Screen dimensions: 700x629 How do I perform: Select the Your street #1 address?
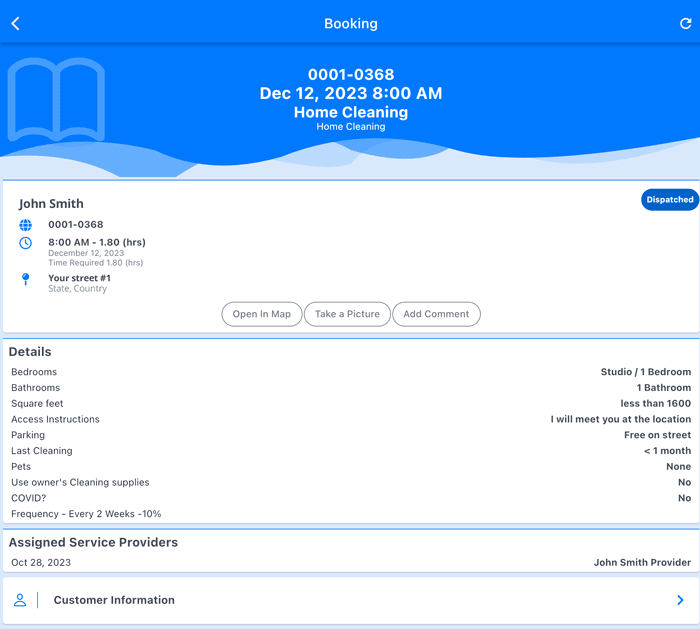pyautogui.click(x=79, y=278)
